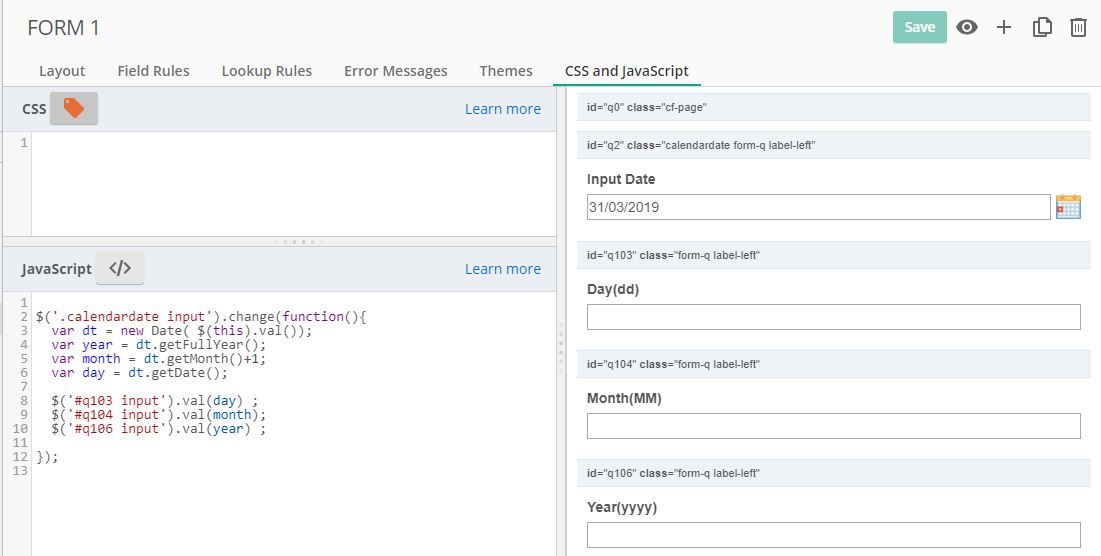Open the Themes tab
Screen dimensions: 1101x556
pyautogui.click(x=506, y=71)
